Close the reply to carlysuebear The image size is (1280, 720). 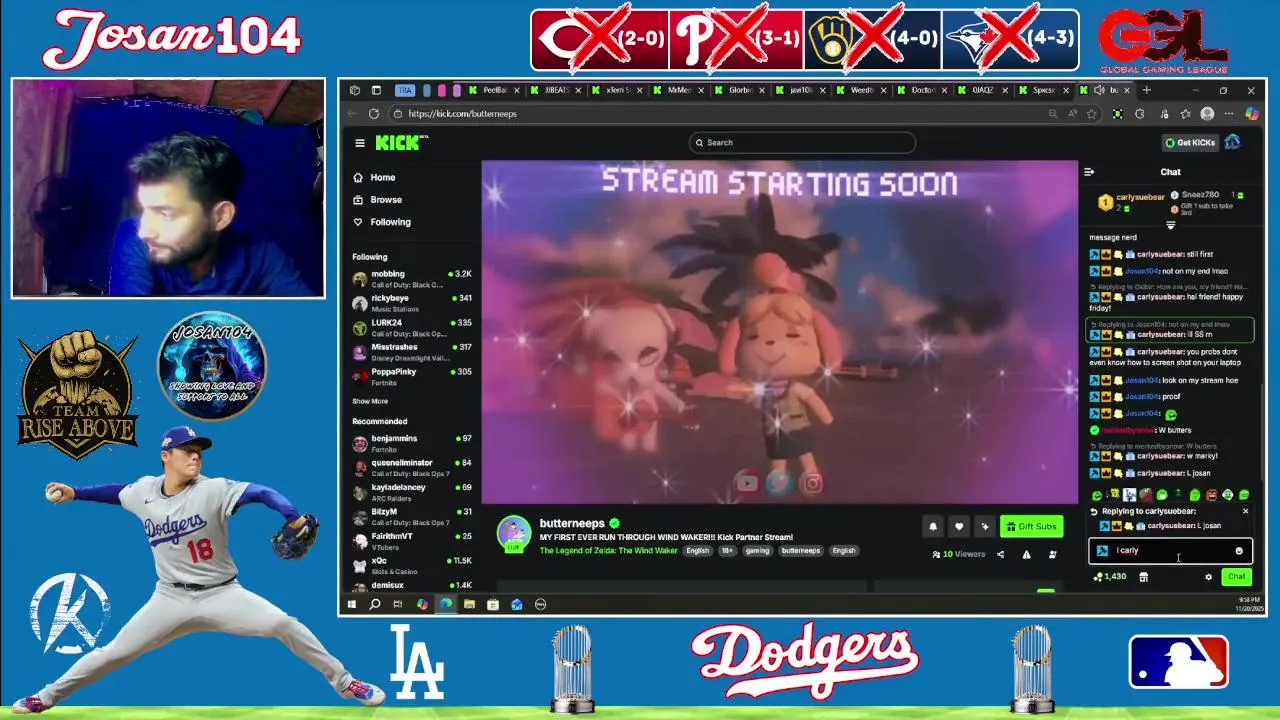[1245, 511]
